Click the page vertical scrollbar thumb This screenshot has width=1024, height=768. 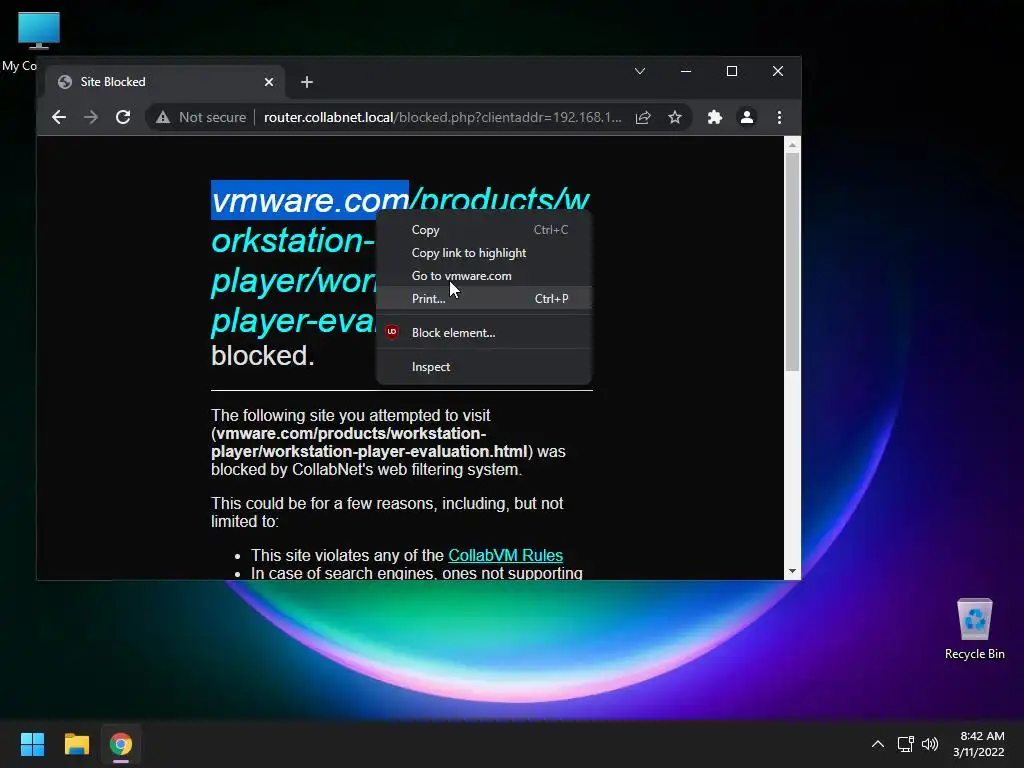(792, 262)
